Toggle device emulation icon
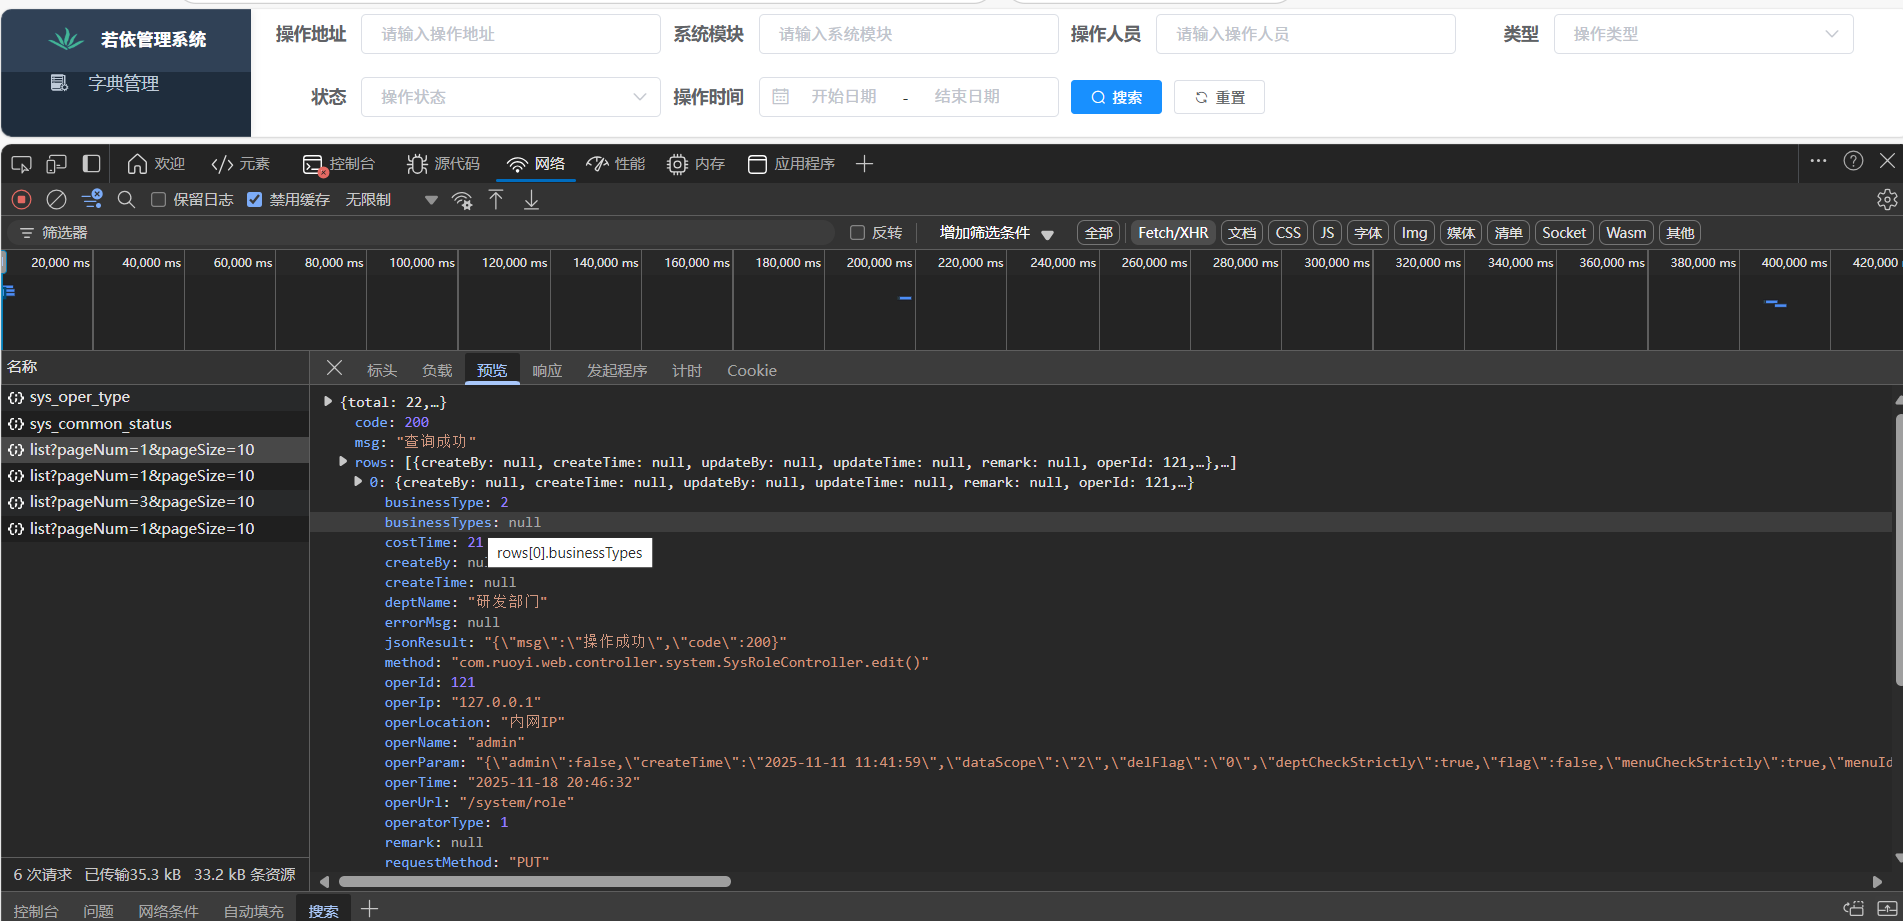The width and height of the screenshot is (1903, 921). 57,163
